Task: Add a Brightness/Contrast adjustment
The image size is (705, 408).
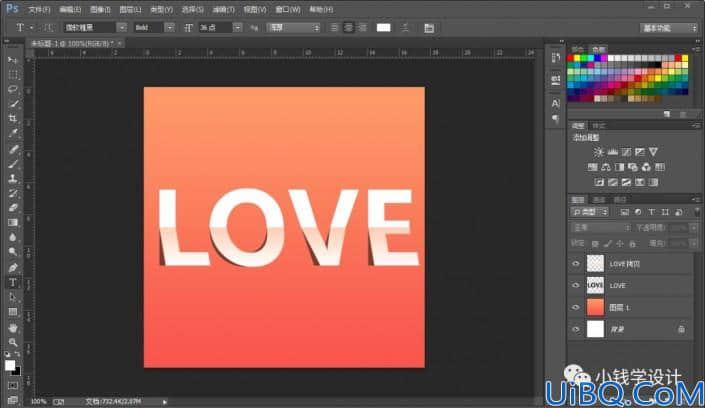Action: tap(598, 152)
